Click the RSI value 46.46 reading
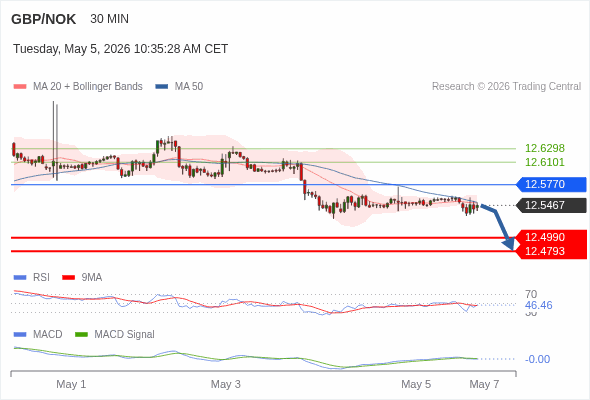Image resolution: width=590 pixels, height=400 pixels. pos(538,305)
